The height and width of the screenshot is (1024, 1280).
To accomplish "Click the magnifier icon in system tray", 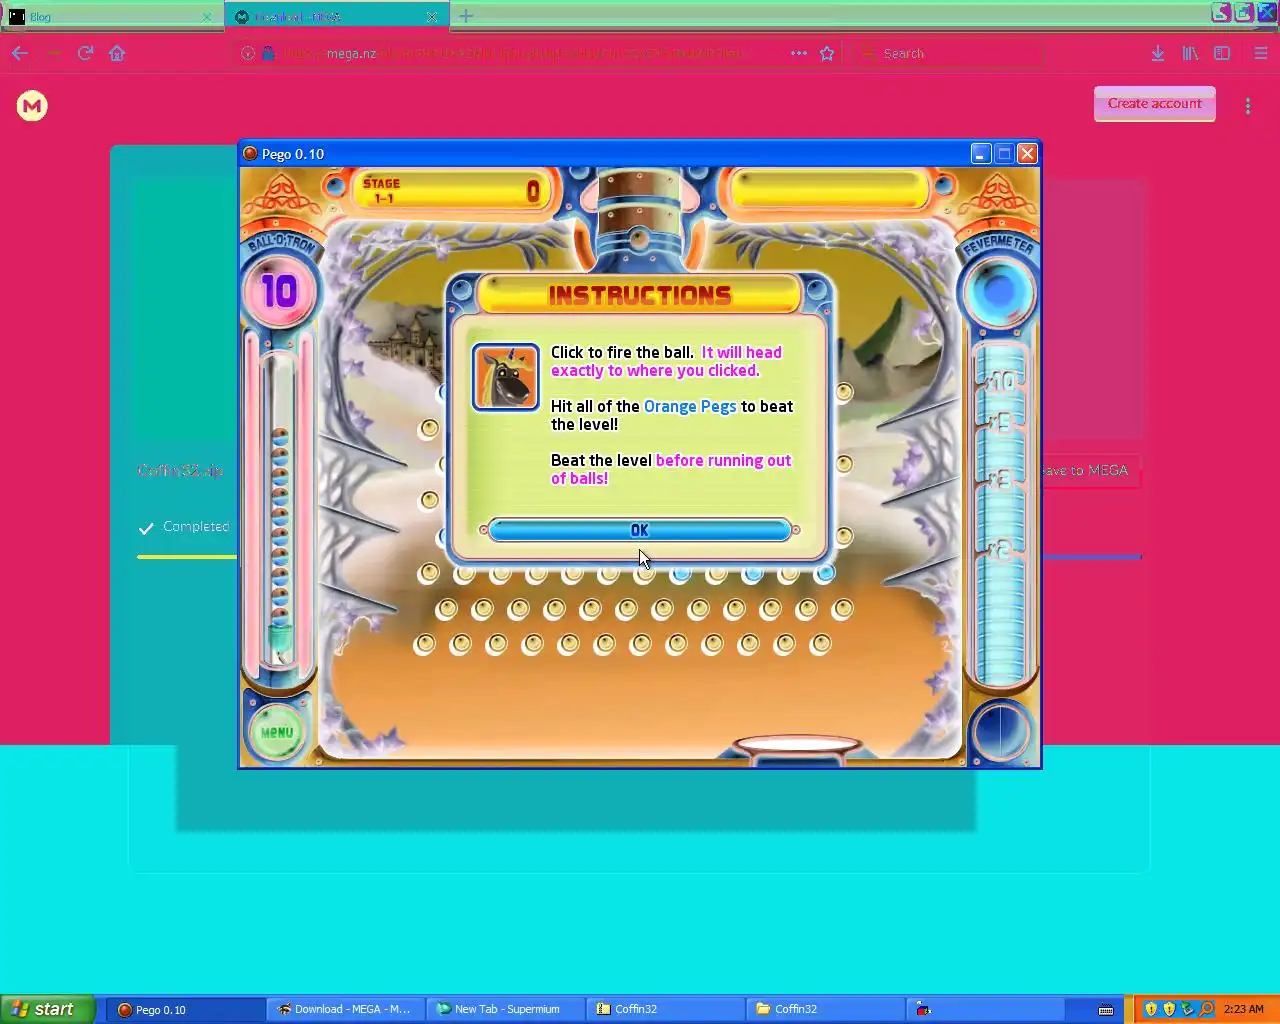I will pyautogui.click(x=1207, y=1009).
